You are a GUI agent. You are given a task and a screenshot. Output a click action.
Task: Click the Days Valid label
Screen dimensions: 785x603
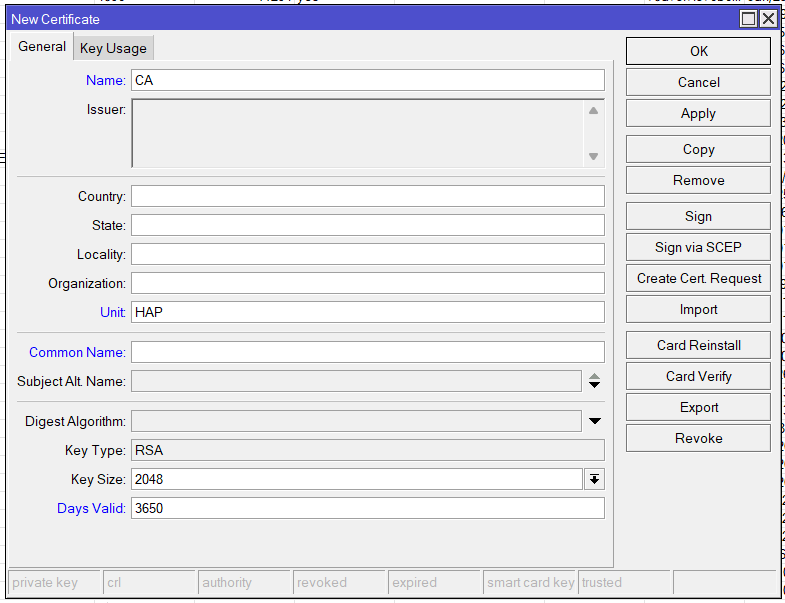(91, 509)
